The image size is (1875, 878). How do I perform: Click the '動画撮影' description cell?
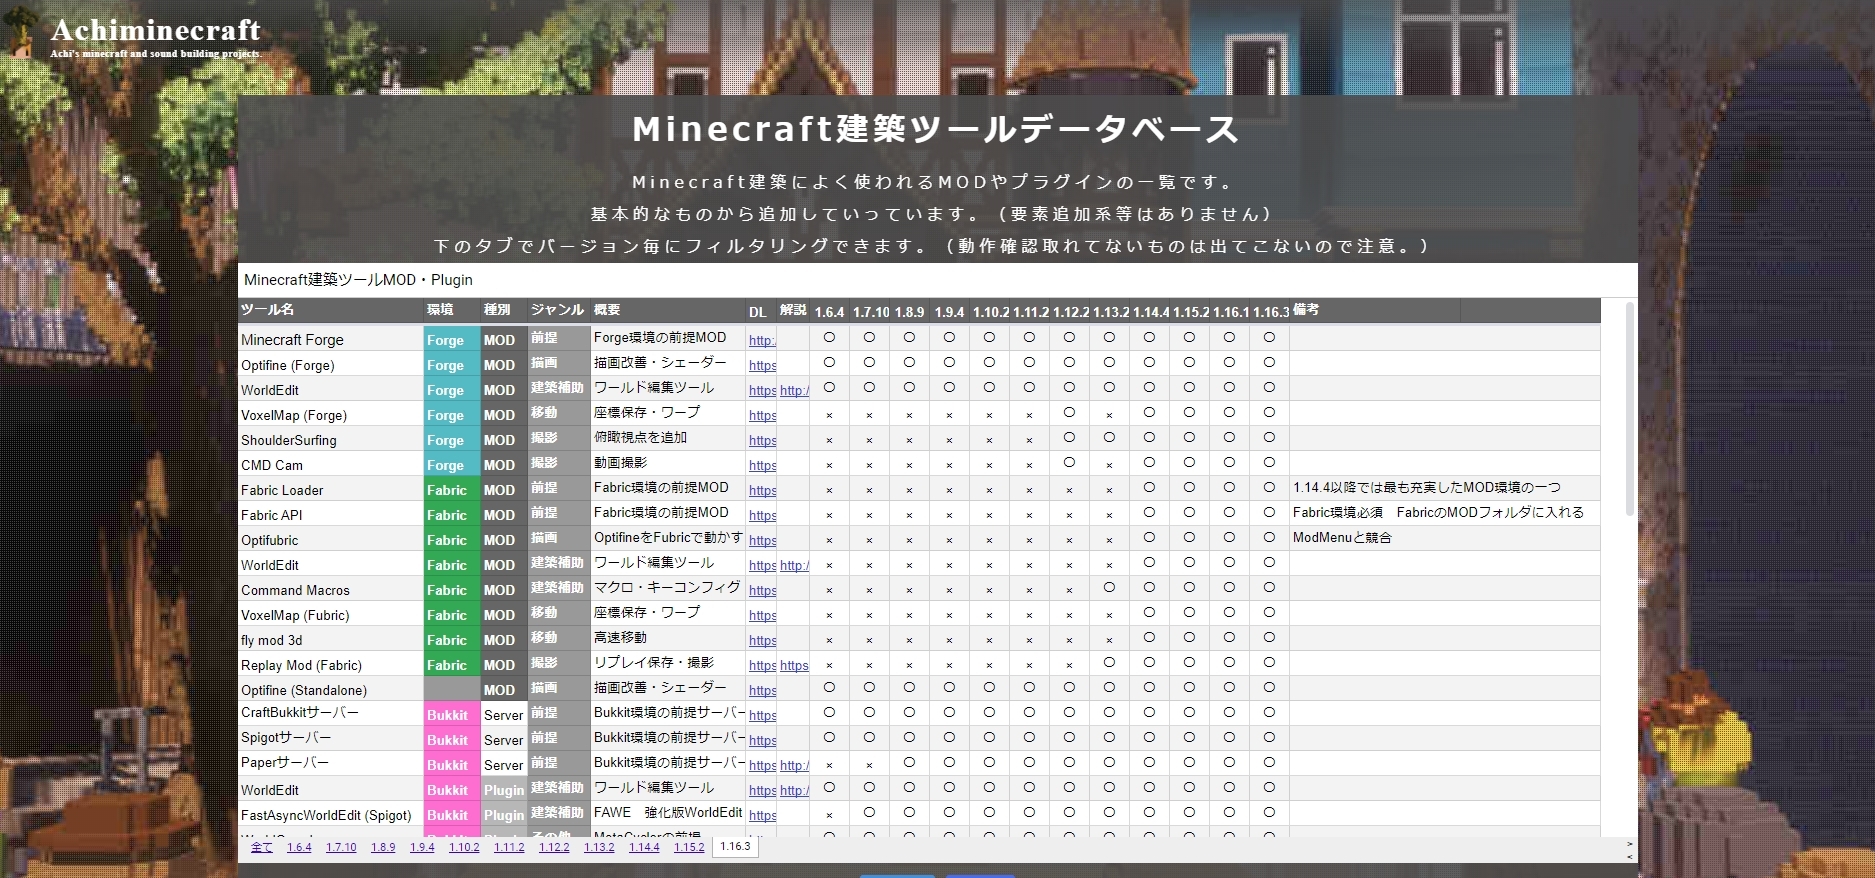668,463
